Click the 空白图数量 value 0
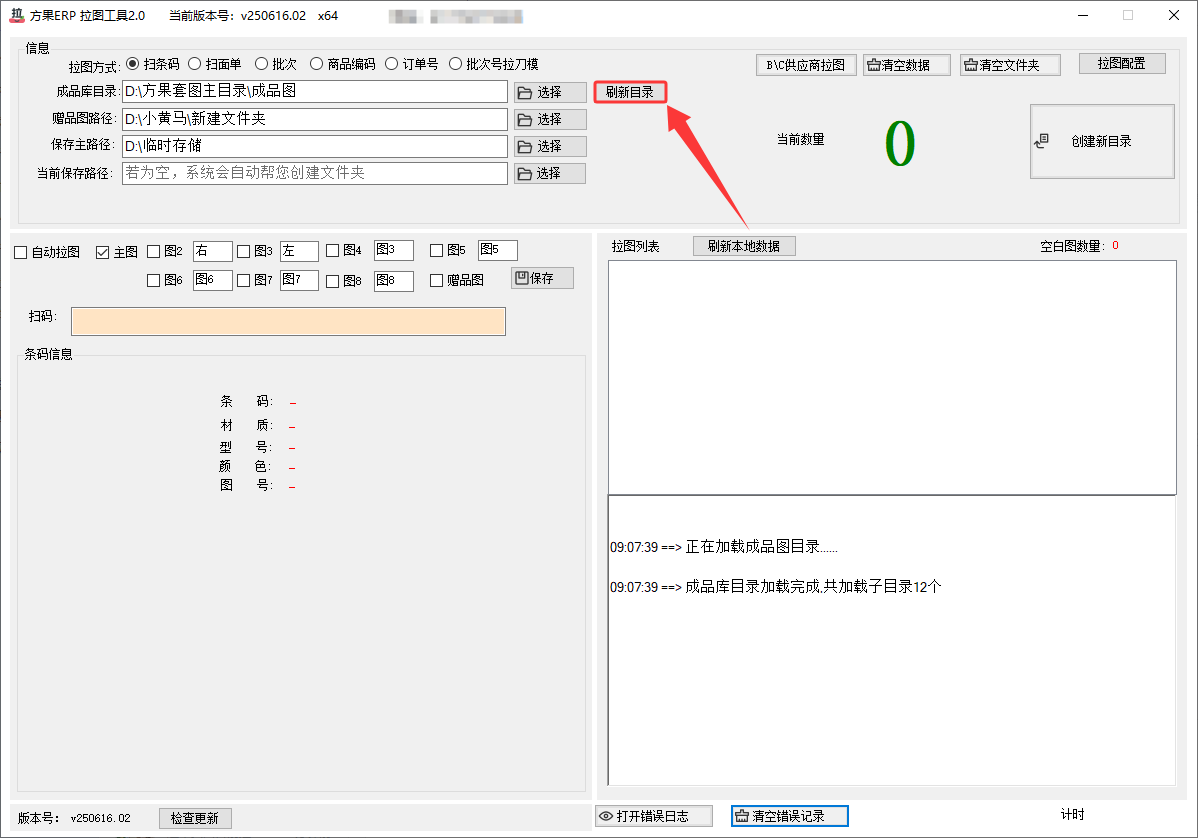Screen dimensions: 1198x838 pos(1115,245)
